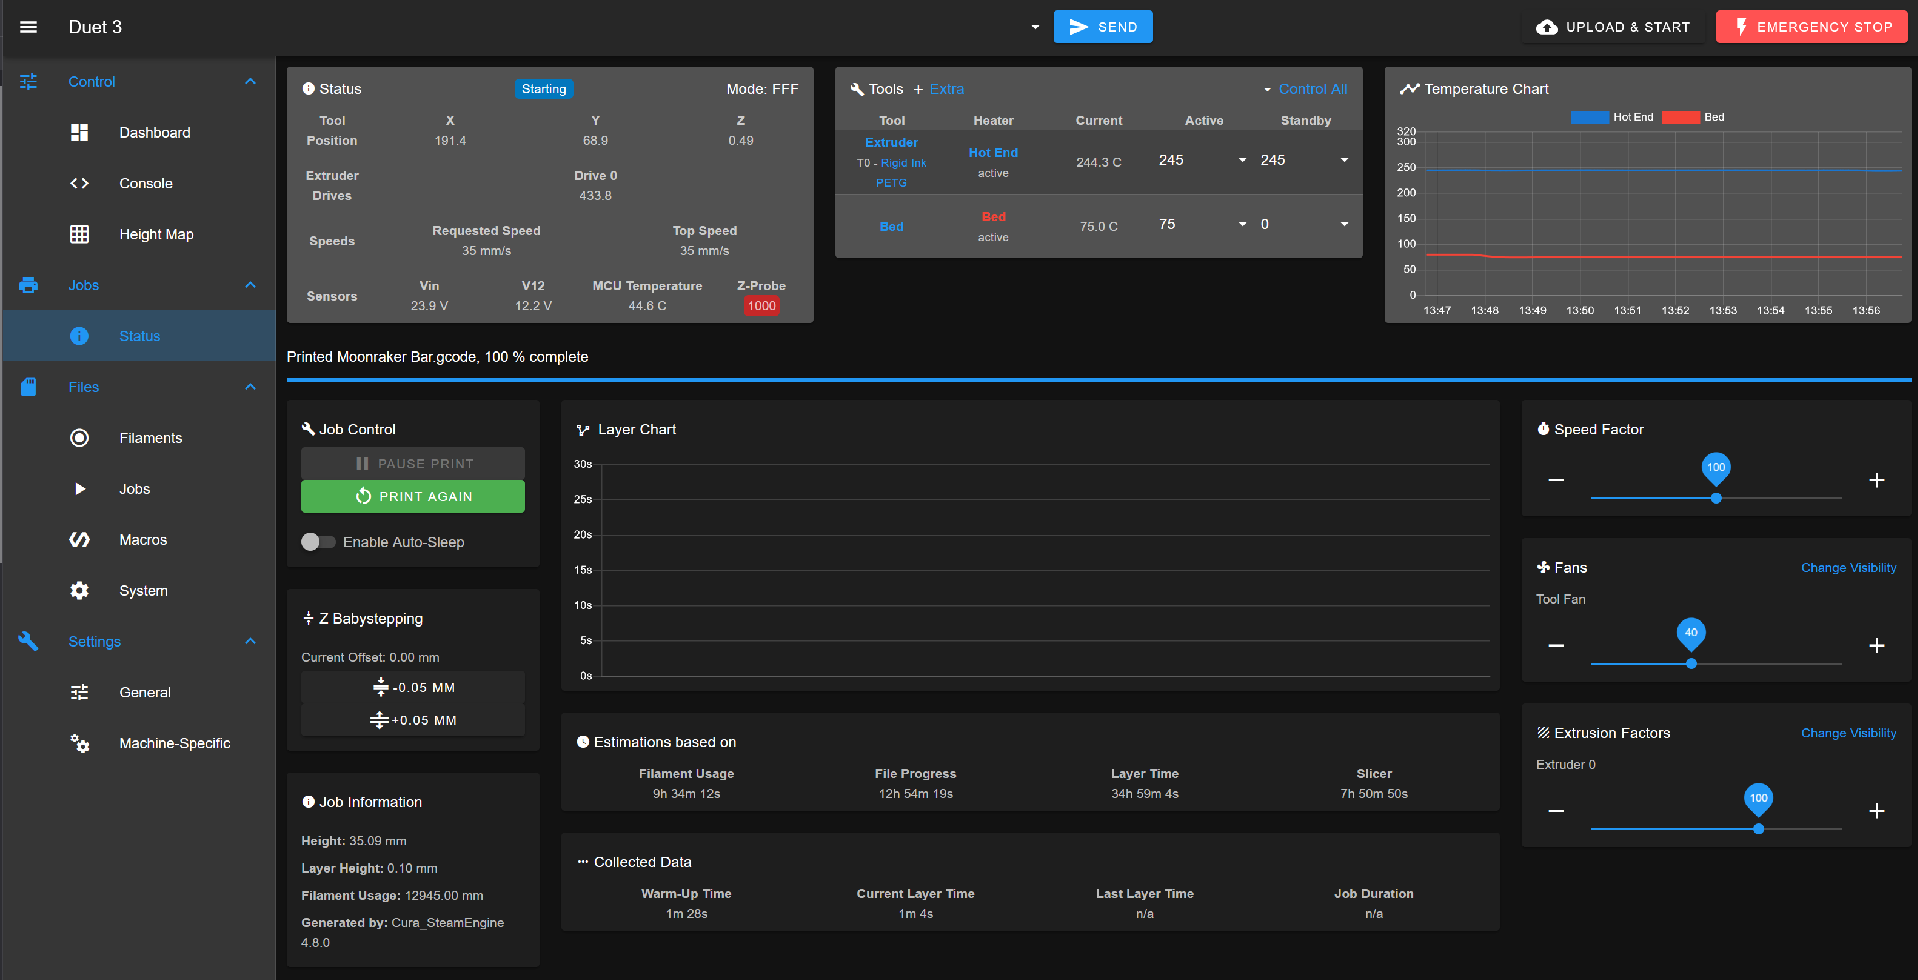Click the Extruder 0 slider handle
The image size is (1918, 980).
(x=1758, y=828)
